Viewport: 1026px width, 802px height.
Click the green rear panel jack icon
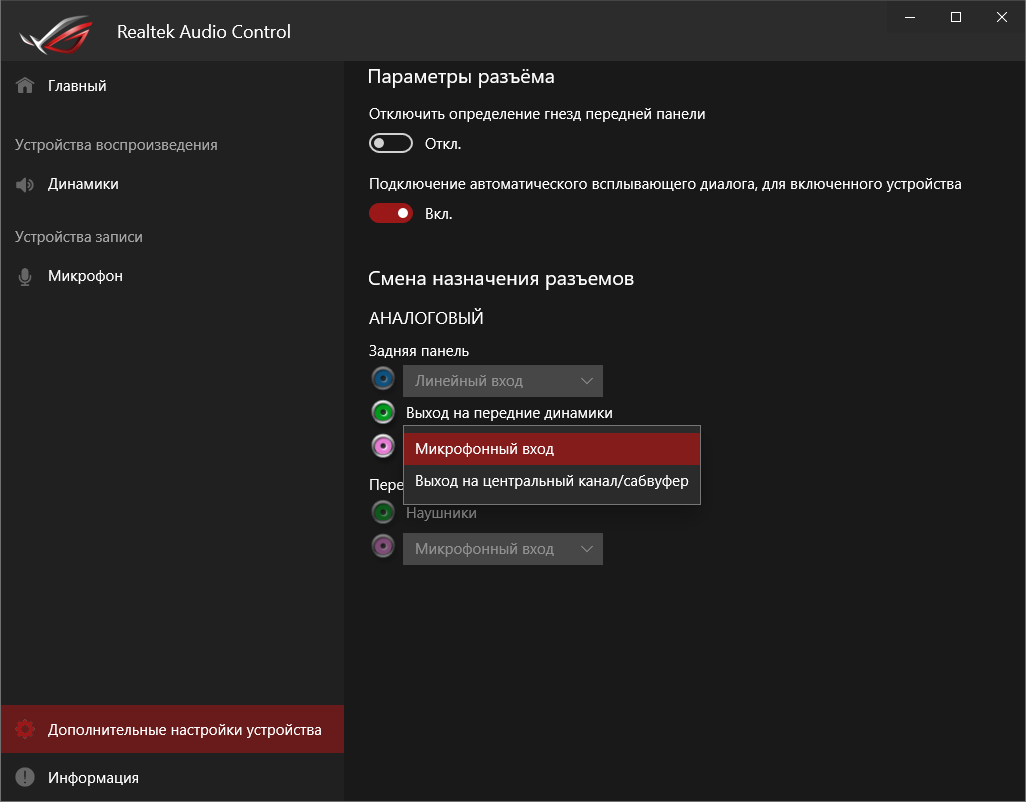coord(382,412)
